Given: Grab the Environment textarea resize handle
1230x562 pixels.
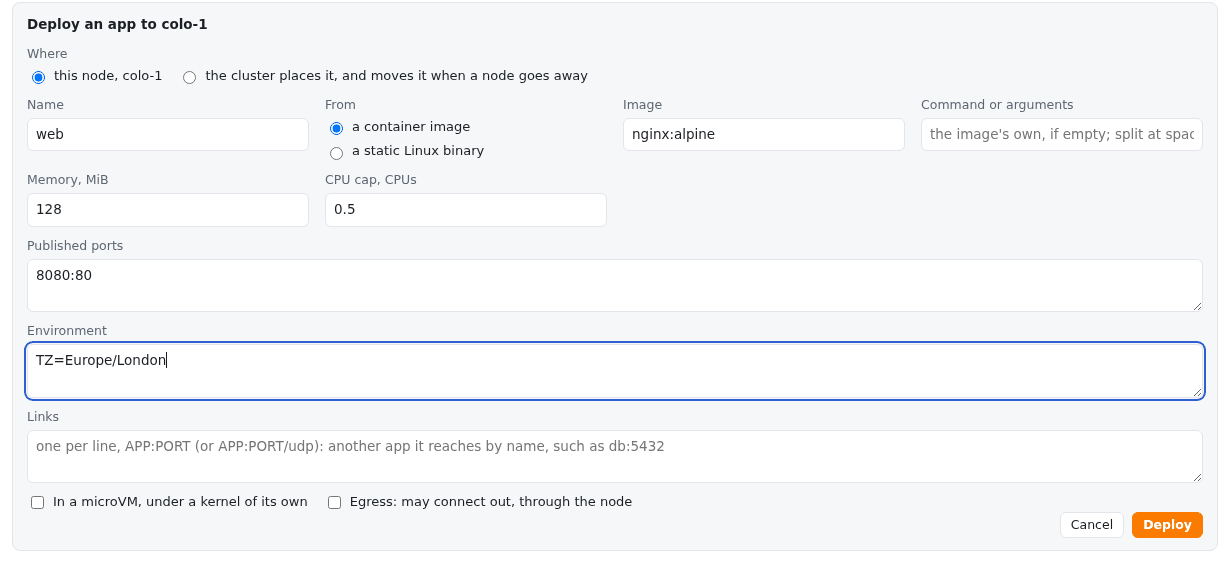Looking at the screenshot, I should (1196, 391).
